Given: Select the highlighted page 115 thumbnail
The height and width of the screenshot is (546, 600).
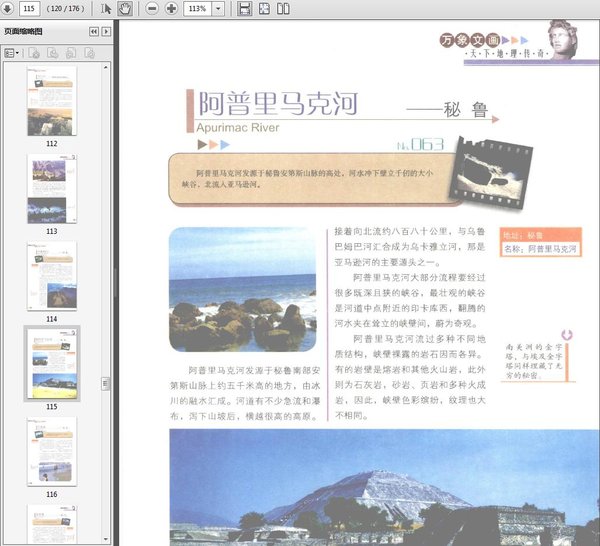Looking at the screenshot, I should click(x=52, y=363).
